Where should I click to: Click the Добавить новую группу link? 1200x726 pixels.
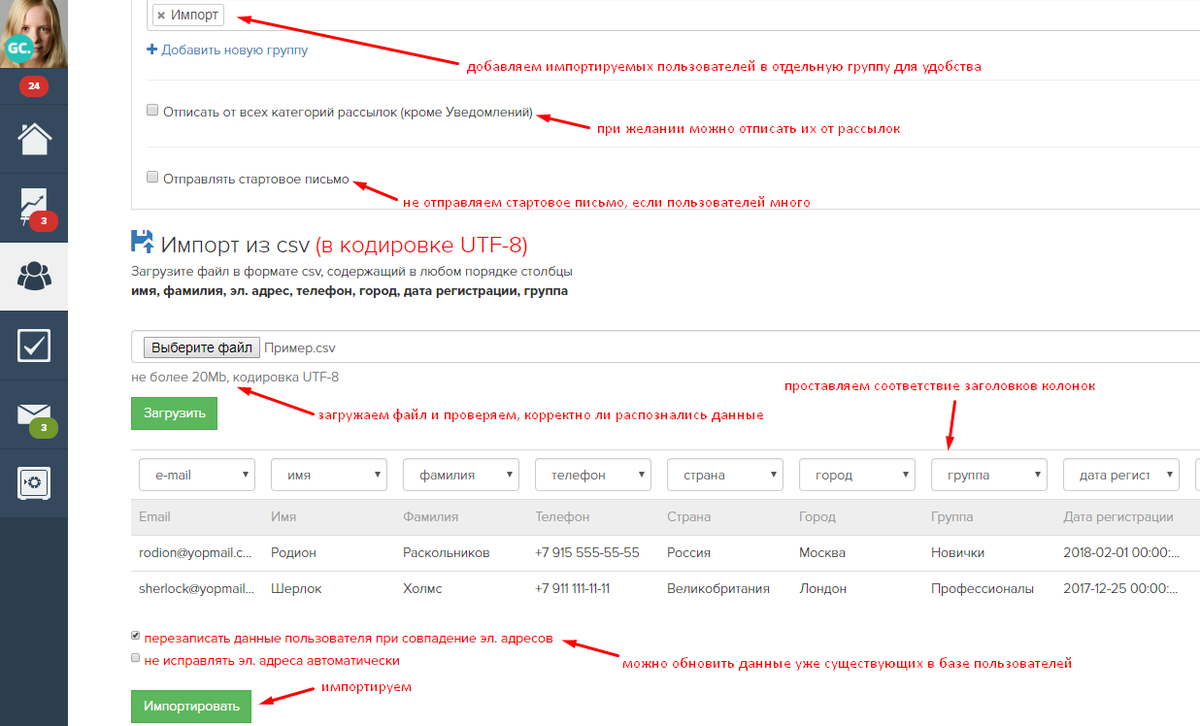click(234, 49)
